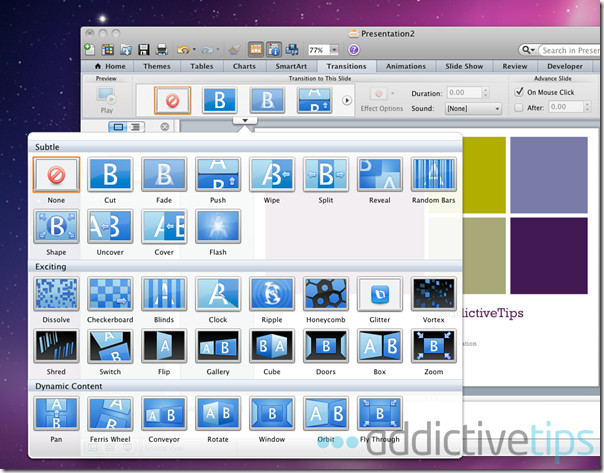Open the Tables tab
This screenshot has width=604, height=473.
[x=202, y=66]
